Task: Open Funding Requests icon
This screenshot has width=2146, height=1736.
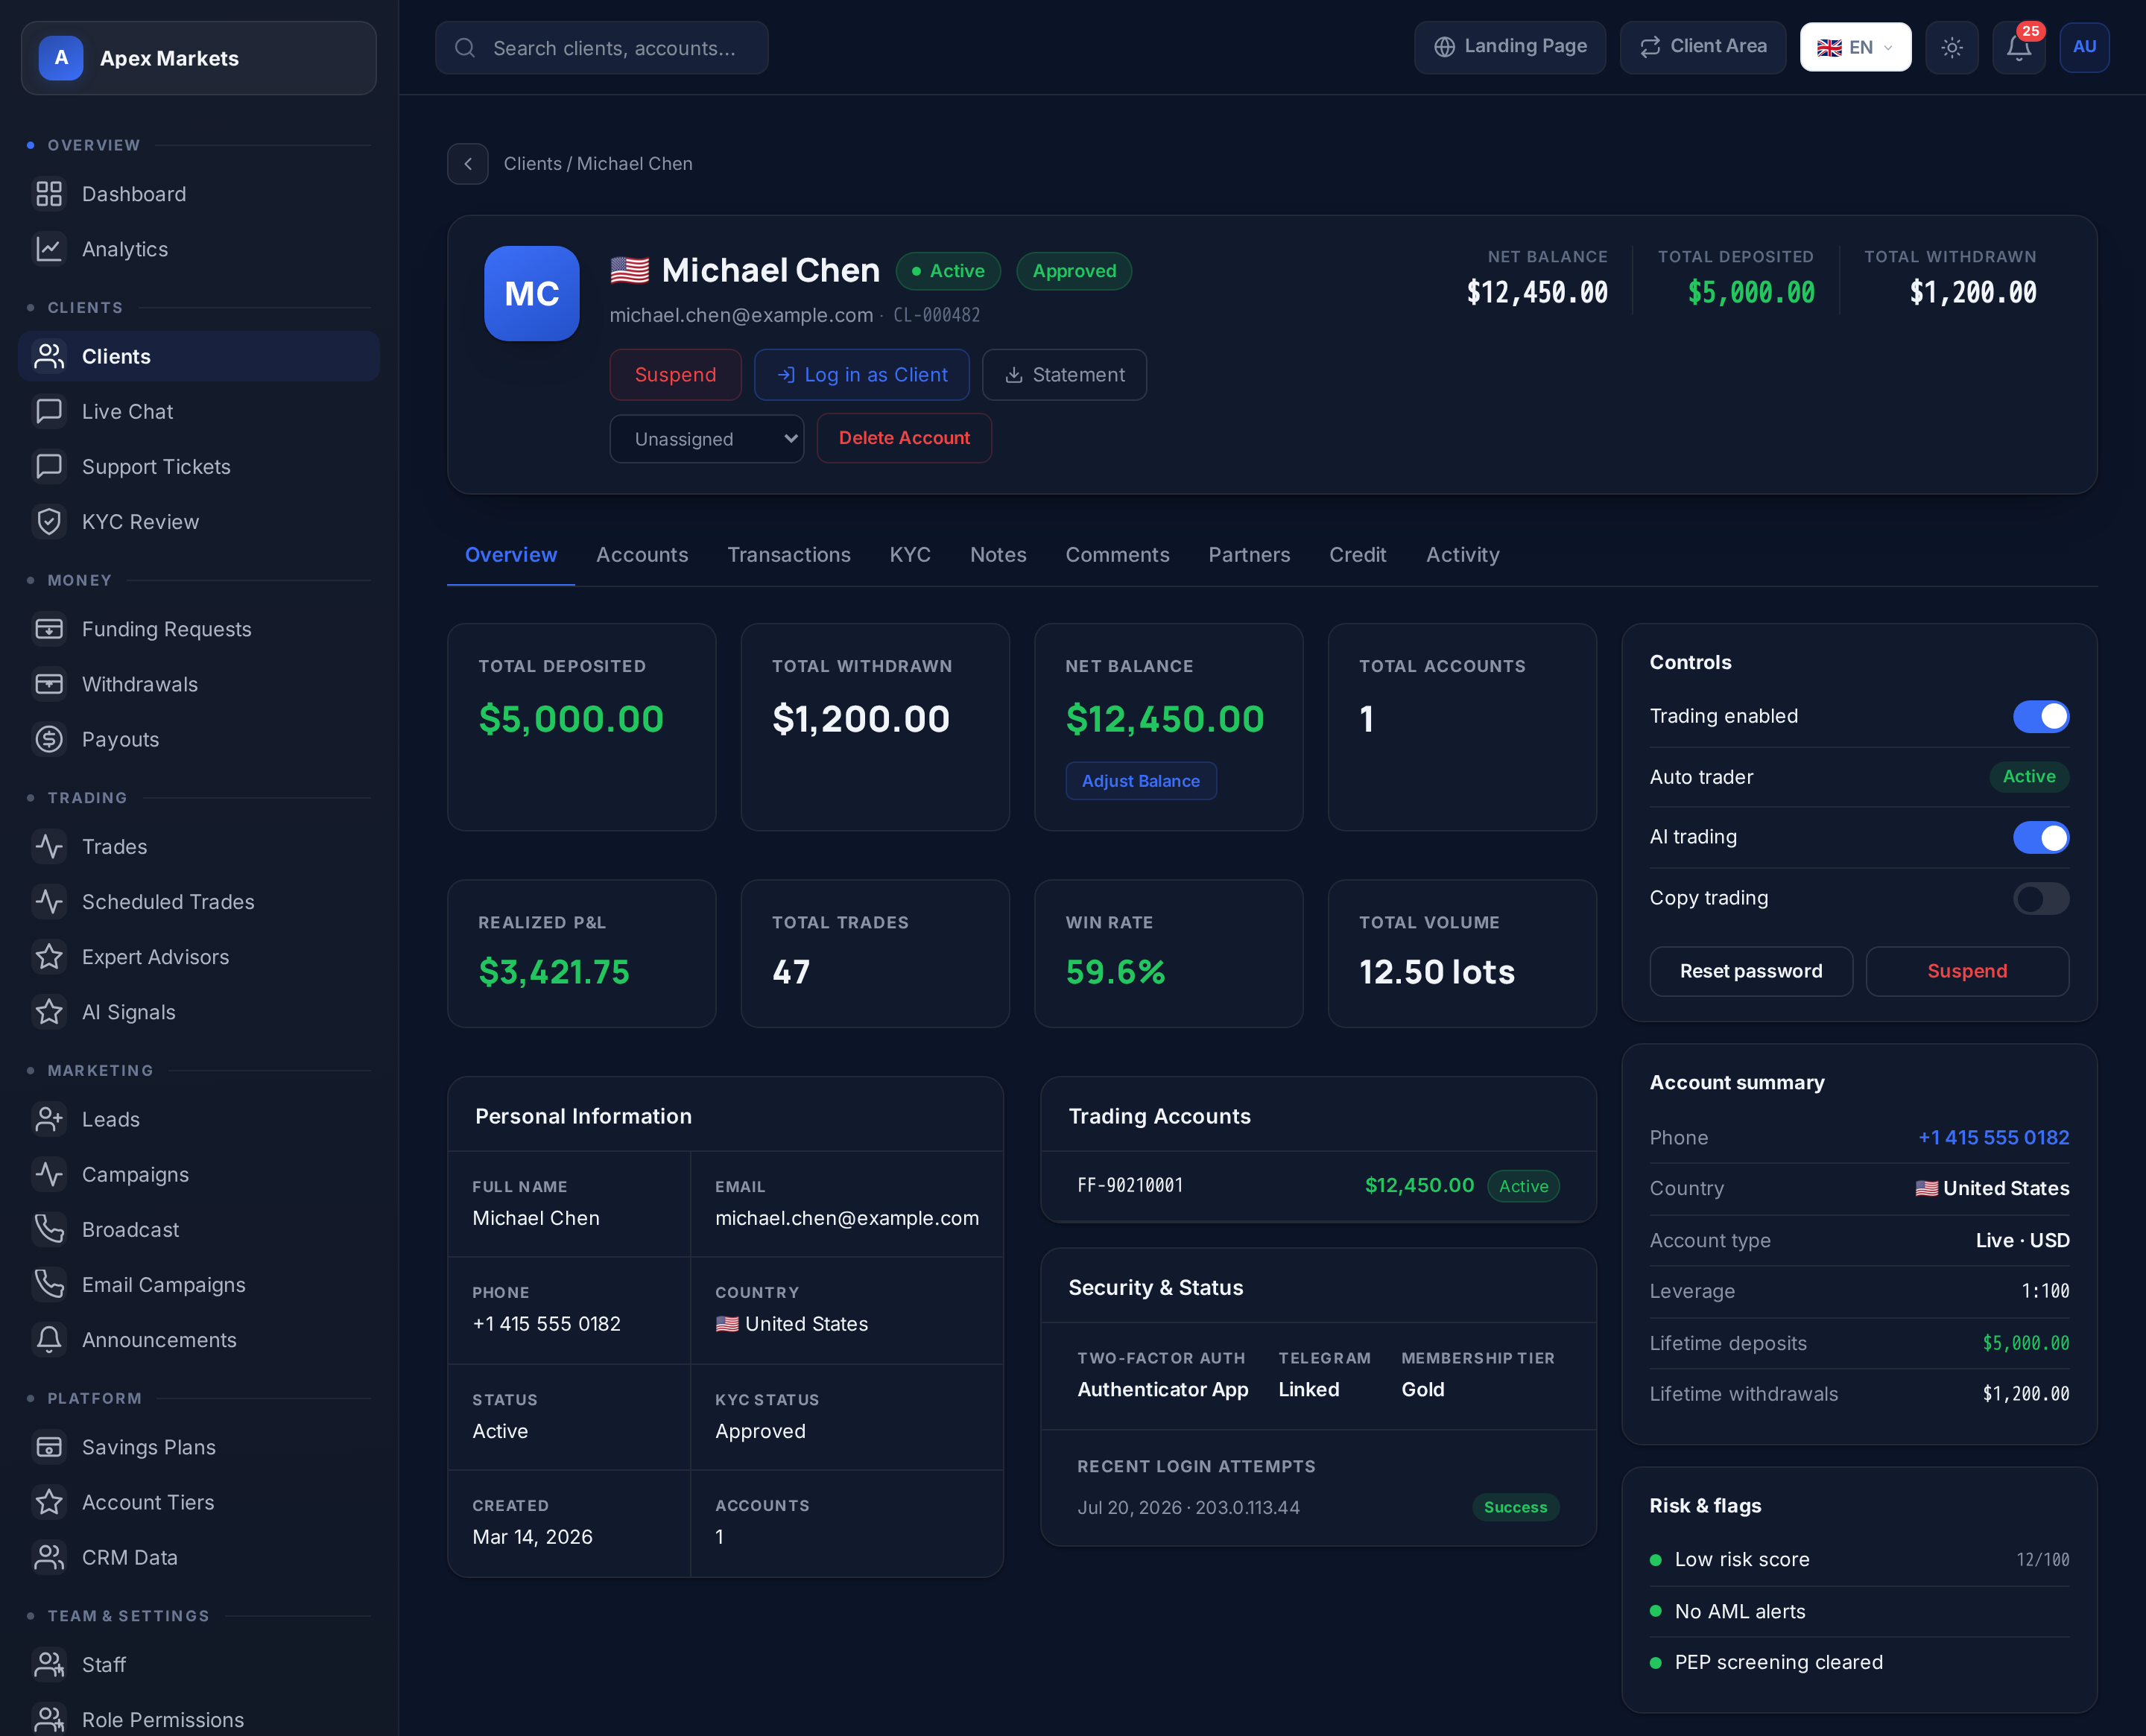Action: point(49,629)
